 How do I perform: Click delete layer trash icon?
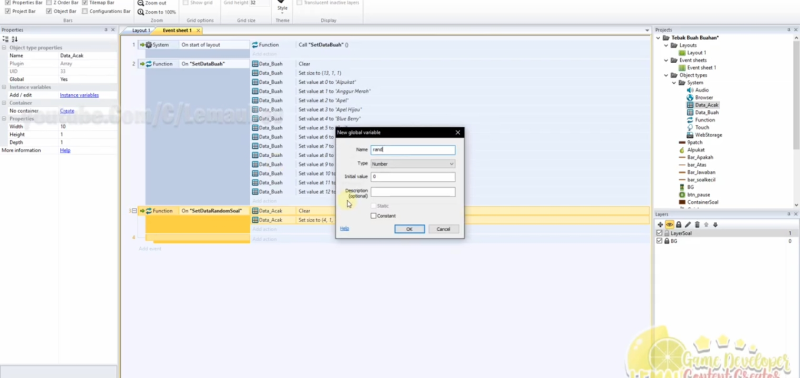697,224
